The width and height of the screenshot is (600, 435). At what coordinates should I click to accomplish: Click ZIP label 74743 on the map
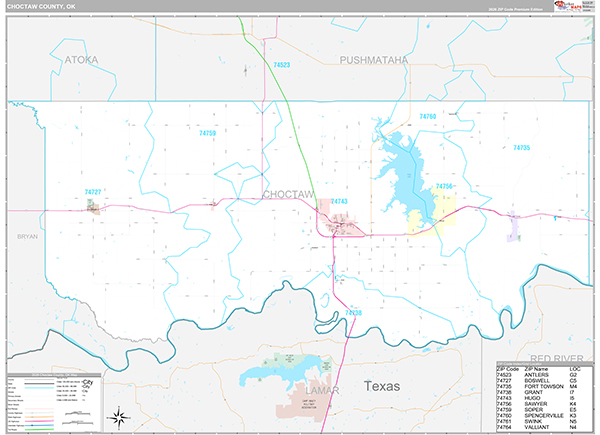(339, 201)
